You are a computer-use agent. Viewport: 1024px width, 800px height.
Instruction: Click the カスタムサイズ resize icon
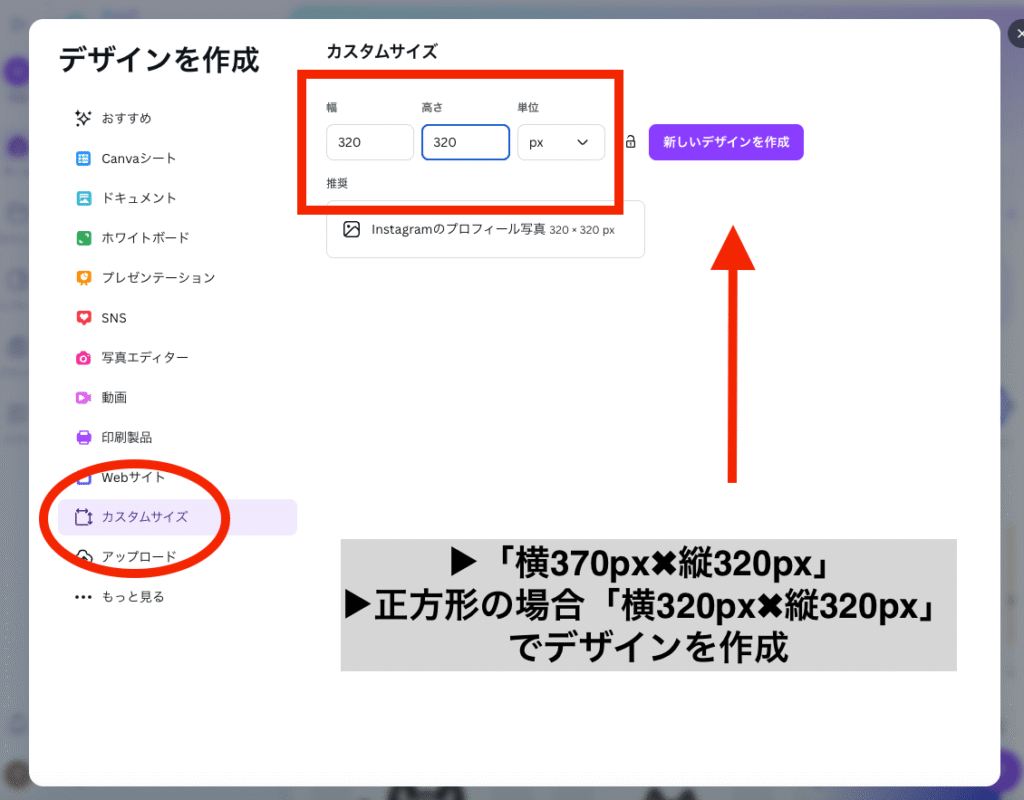pyautogui.click(x=84, y=517)
